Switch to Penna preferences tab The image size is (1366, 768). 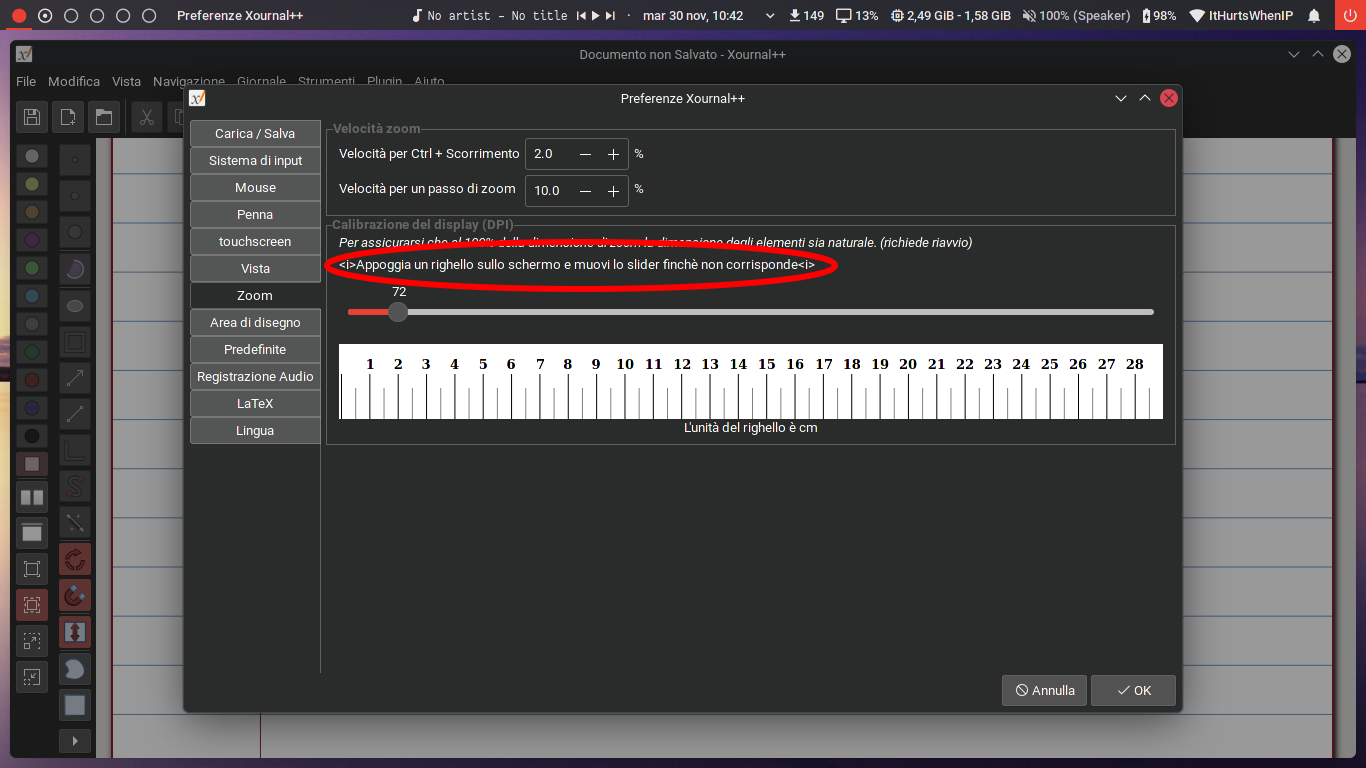pos(255,214)
